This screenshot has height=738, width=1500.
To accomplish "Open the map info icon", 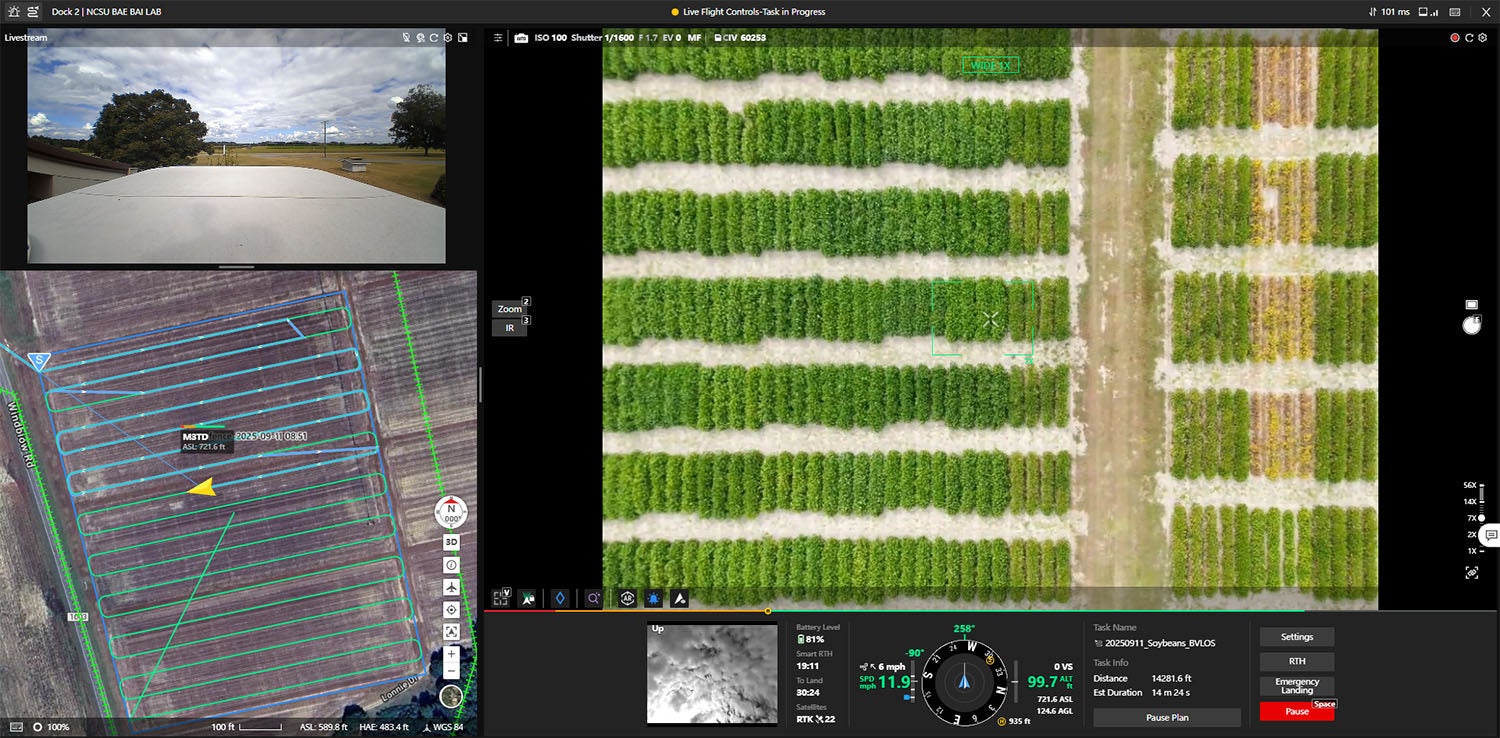I will click(451, 565).
